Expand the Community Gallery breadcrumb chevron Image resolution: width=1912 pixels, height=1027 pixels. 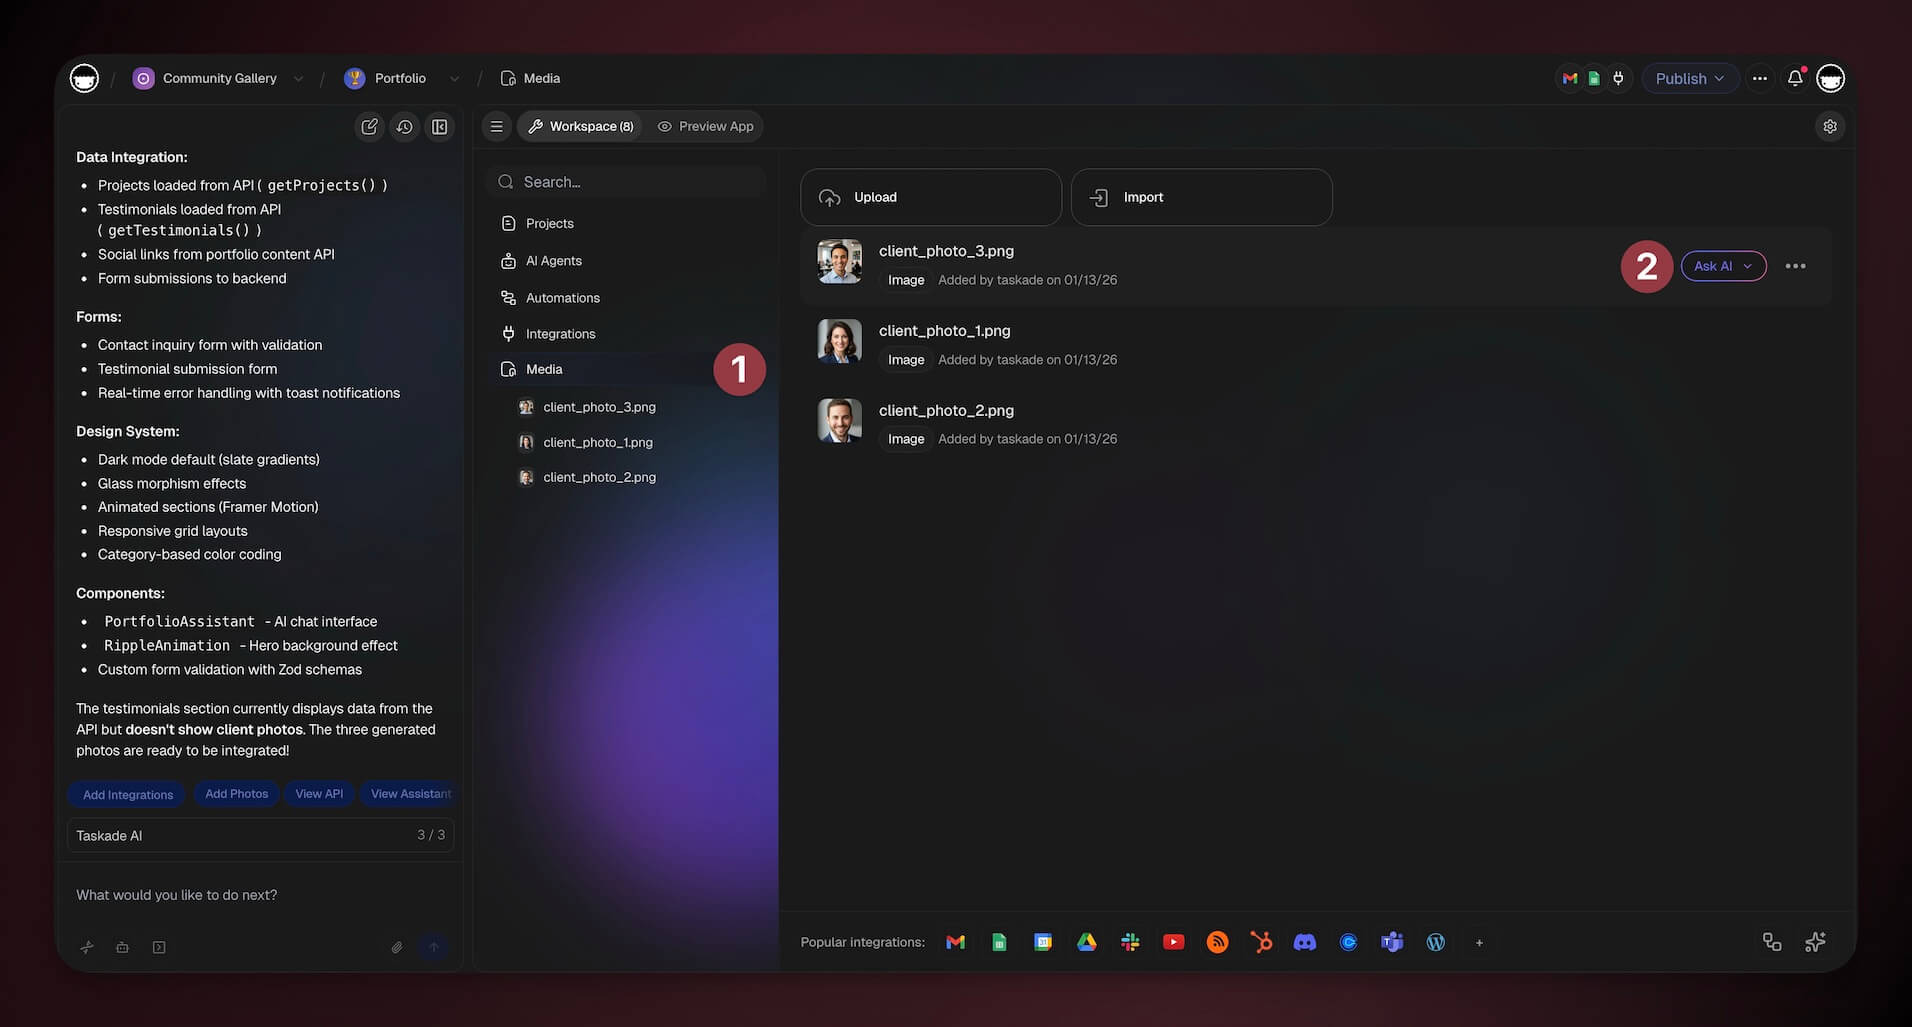(298, 79)
